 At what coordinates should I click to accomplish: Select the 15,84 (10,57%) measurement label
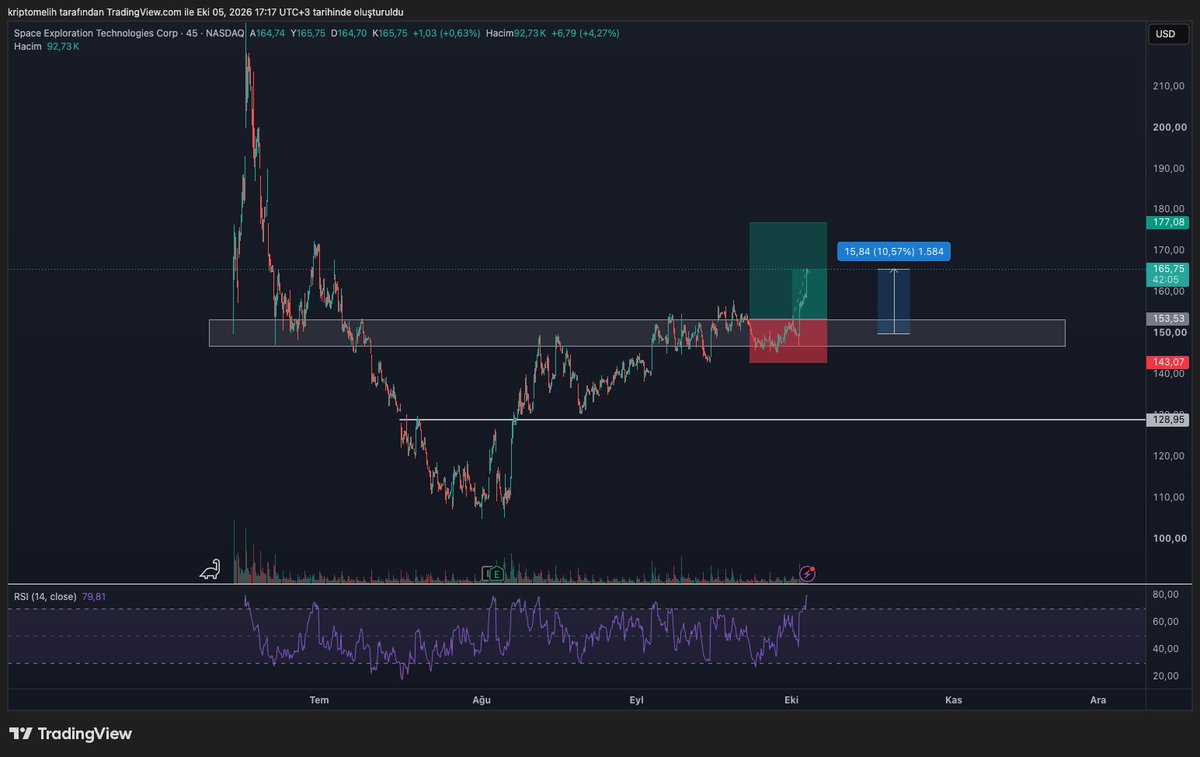[895, 252]
